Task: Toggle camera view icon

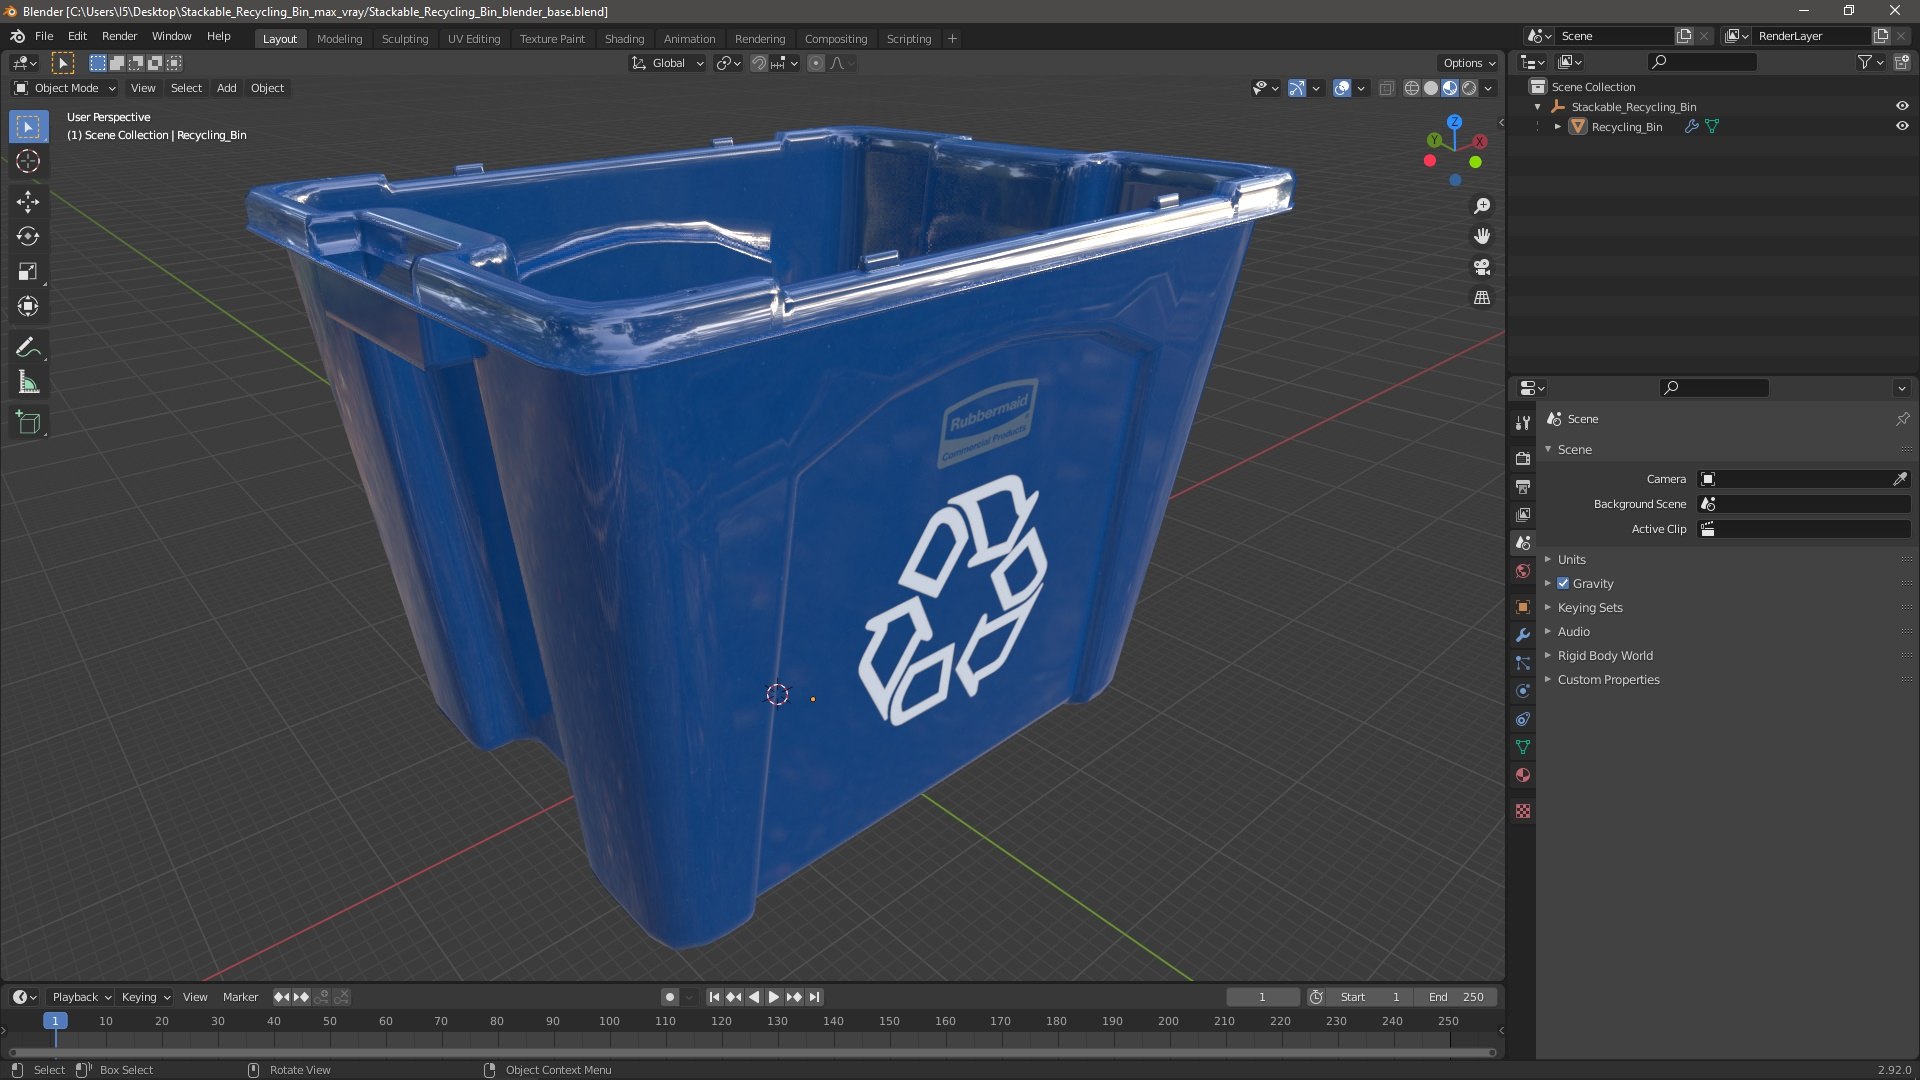Action: coord(1482,267)
